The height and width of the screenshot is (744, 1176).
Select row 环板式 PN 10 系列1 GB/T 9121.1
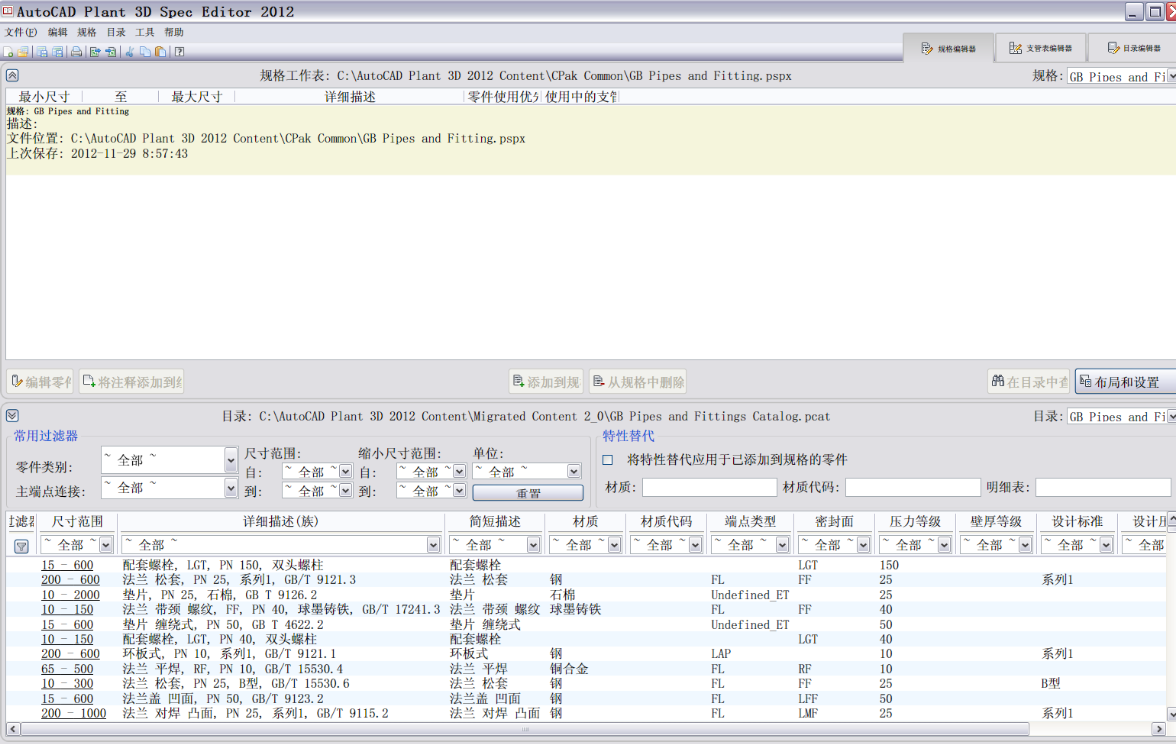[585, 654]
